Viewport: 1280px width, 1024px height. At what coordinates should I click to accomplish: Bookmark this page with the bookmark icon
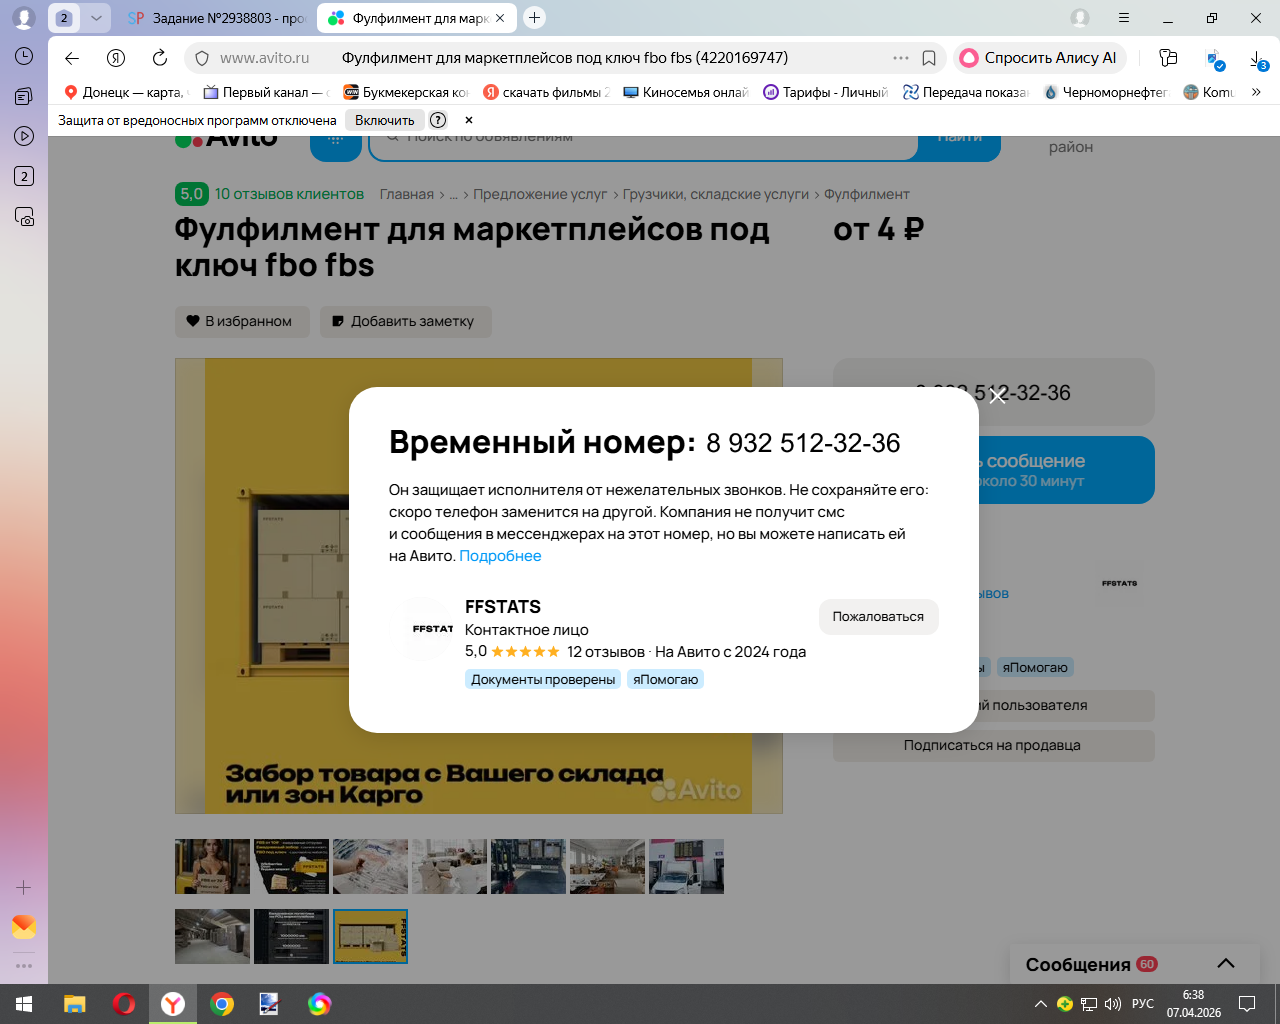929,58
